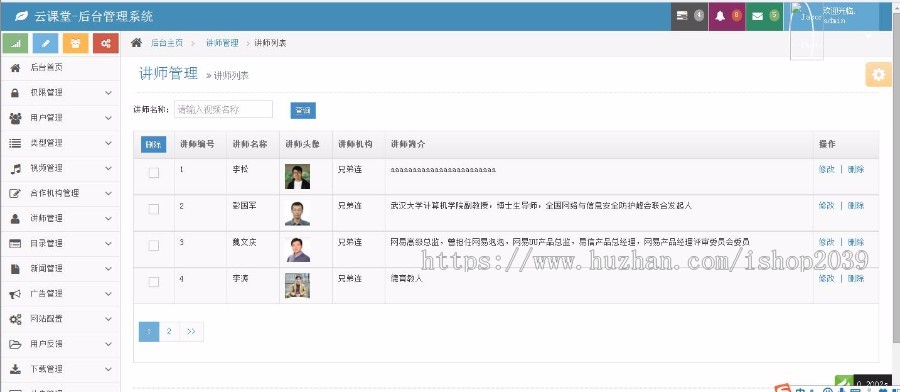Viewport: 900px width, 392px height.
Task: Open the 后台首页 menu item
Action: tap(60, 67)
